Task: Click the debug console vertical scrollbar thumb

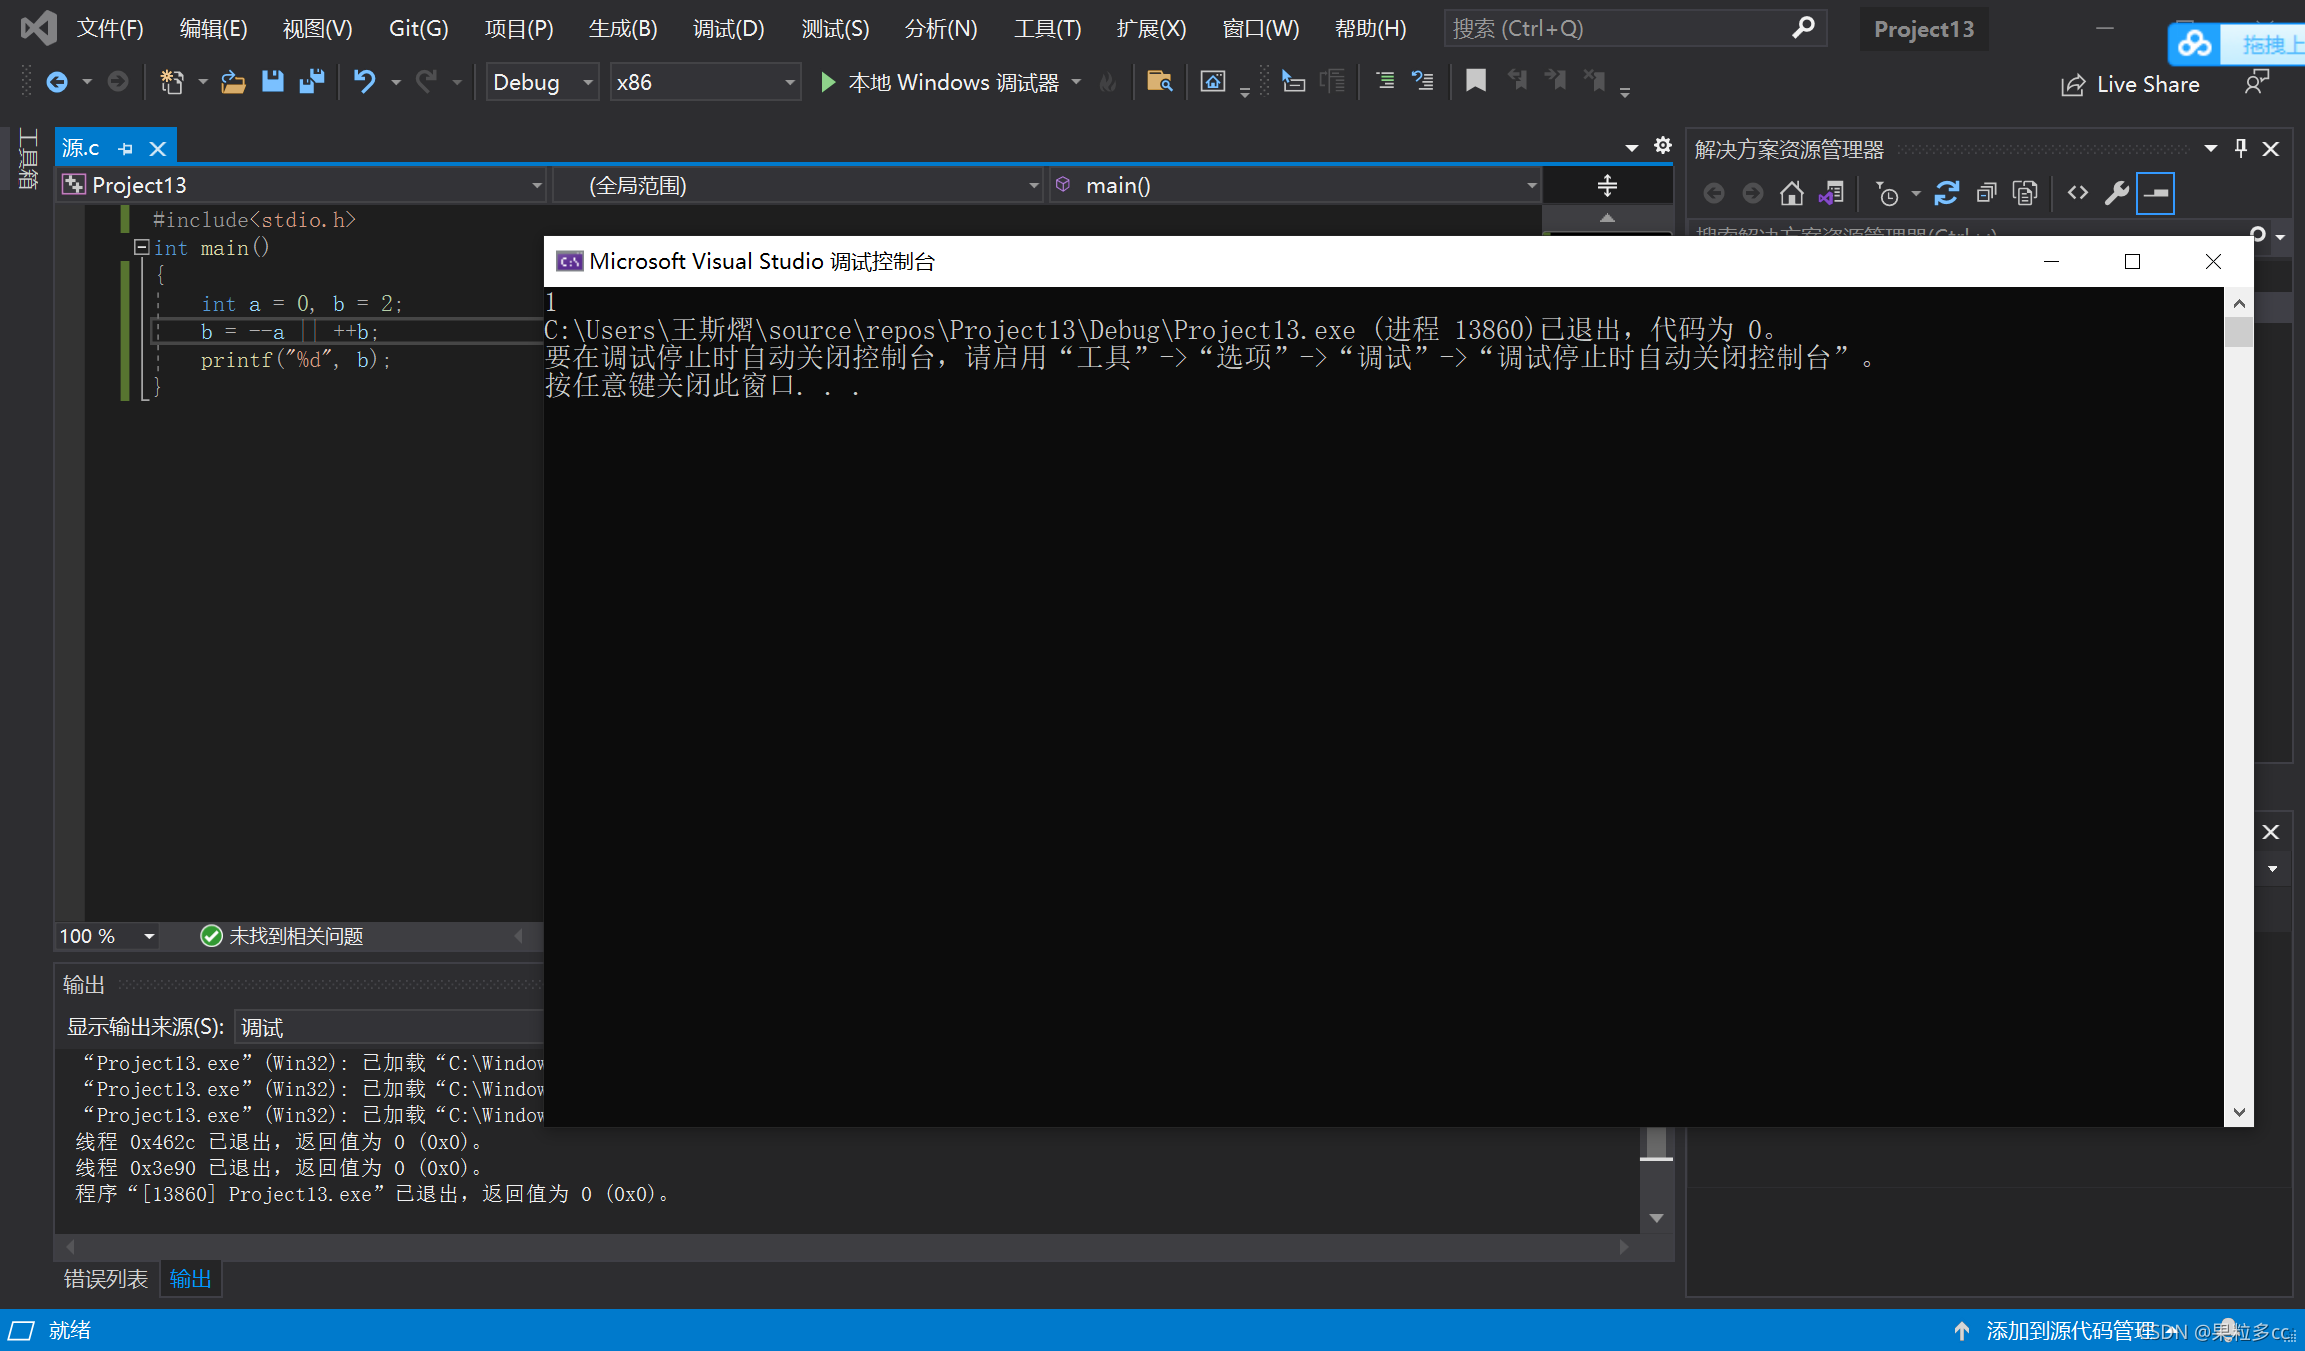Action: point(2239,331)
